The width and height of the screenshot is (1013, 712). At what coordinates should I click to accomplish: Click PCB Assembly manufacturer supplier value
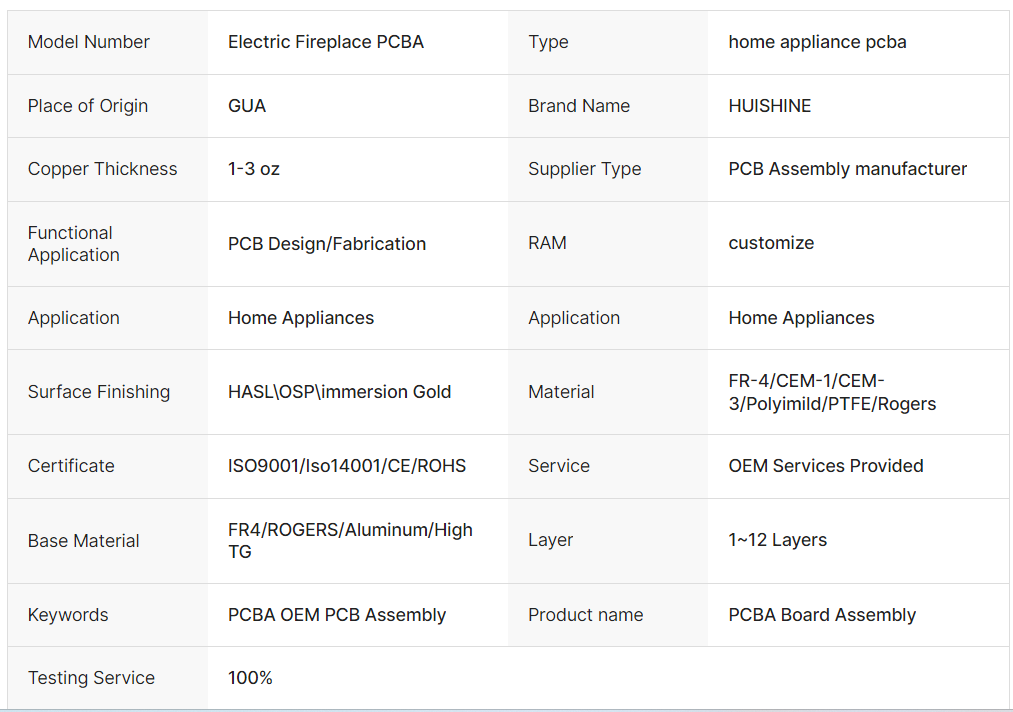click(847, 169)
